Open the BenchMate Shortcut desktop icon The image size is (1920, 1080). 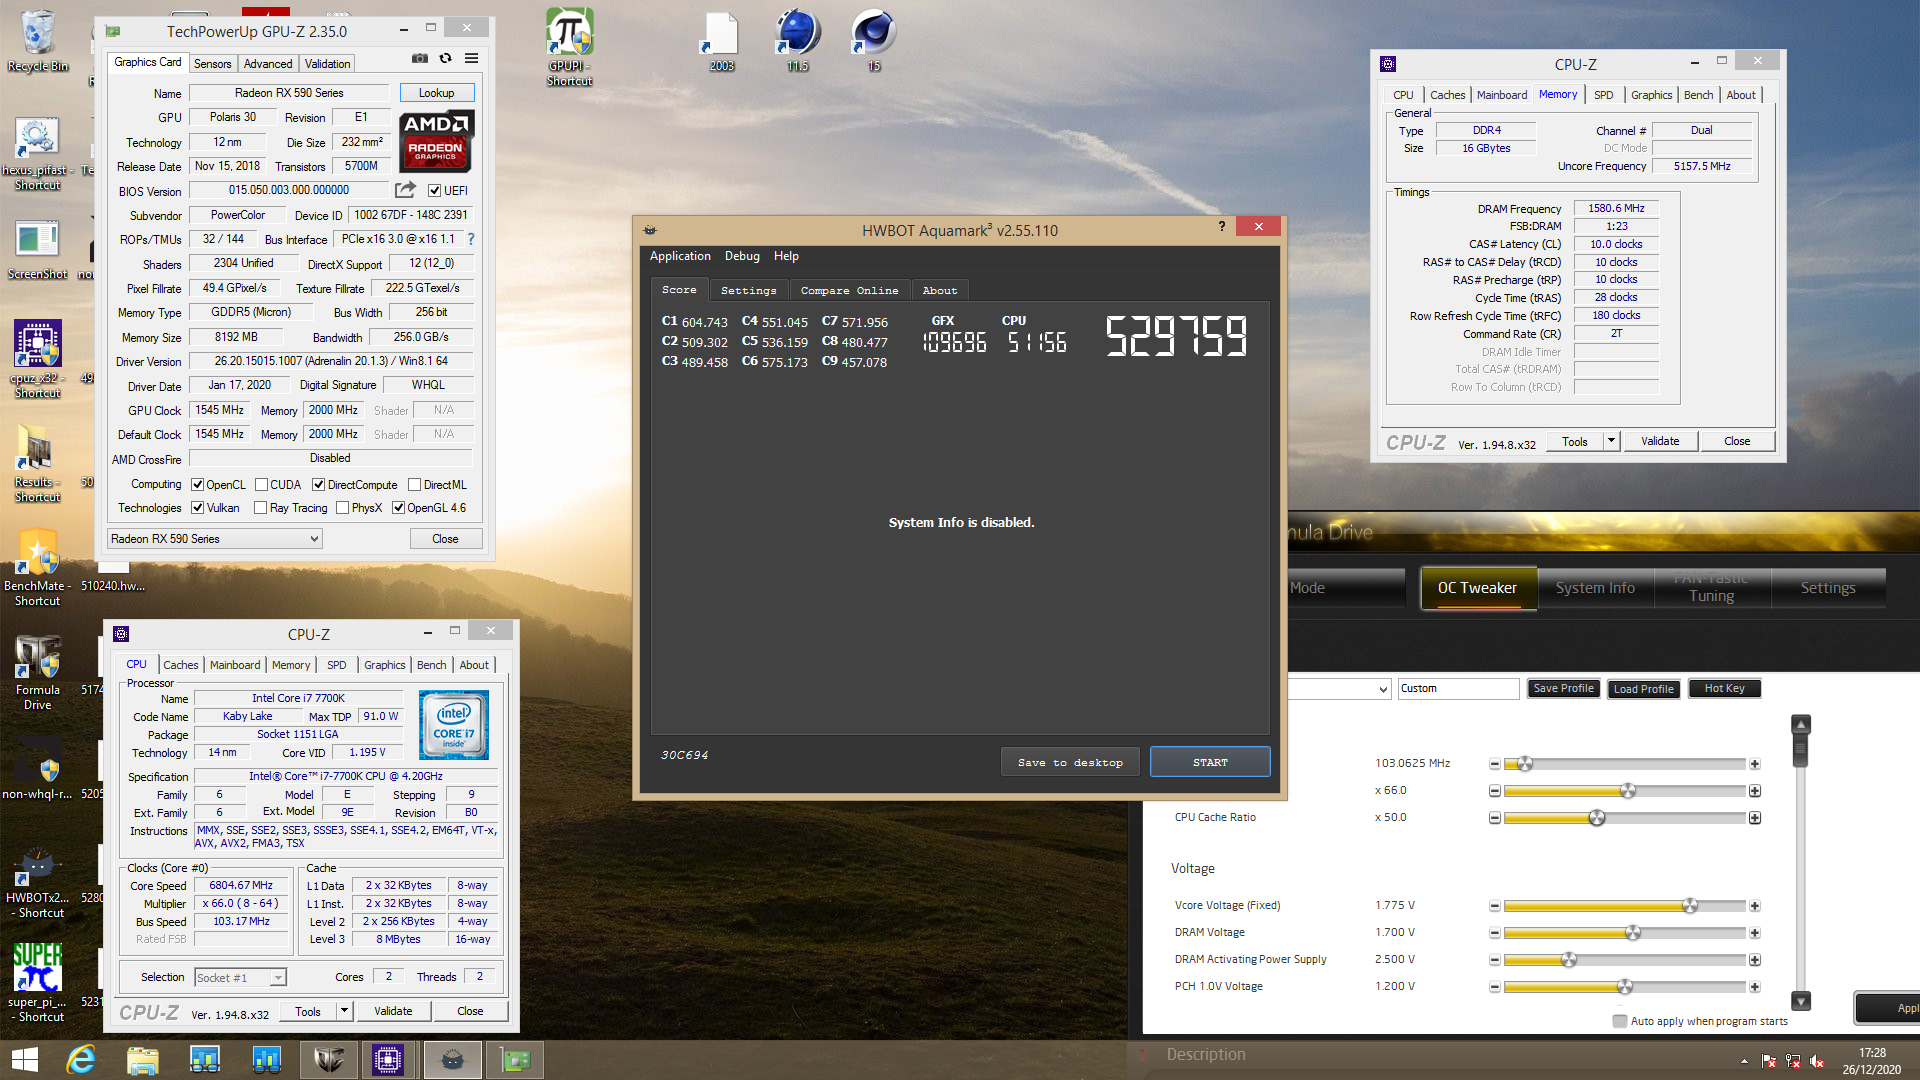click(38, 568)
